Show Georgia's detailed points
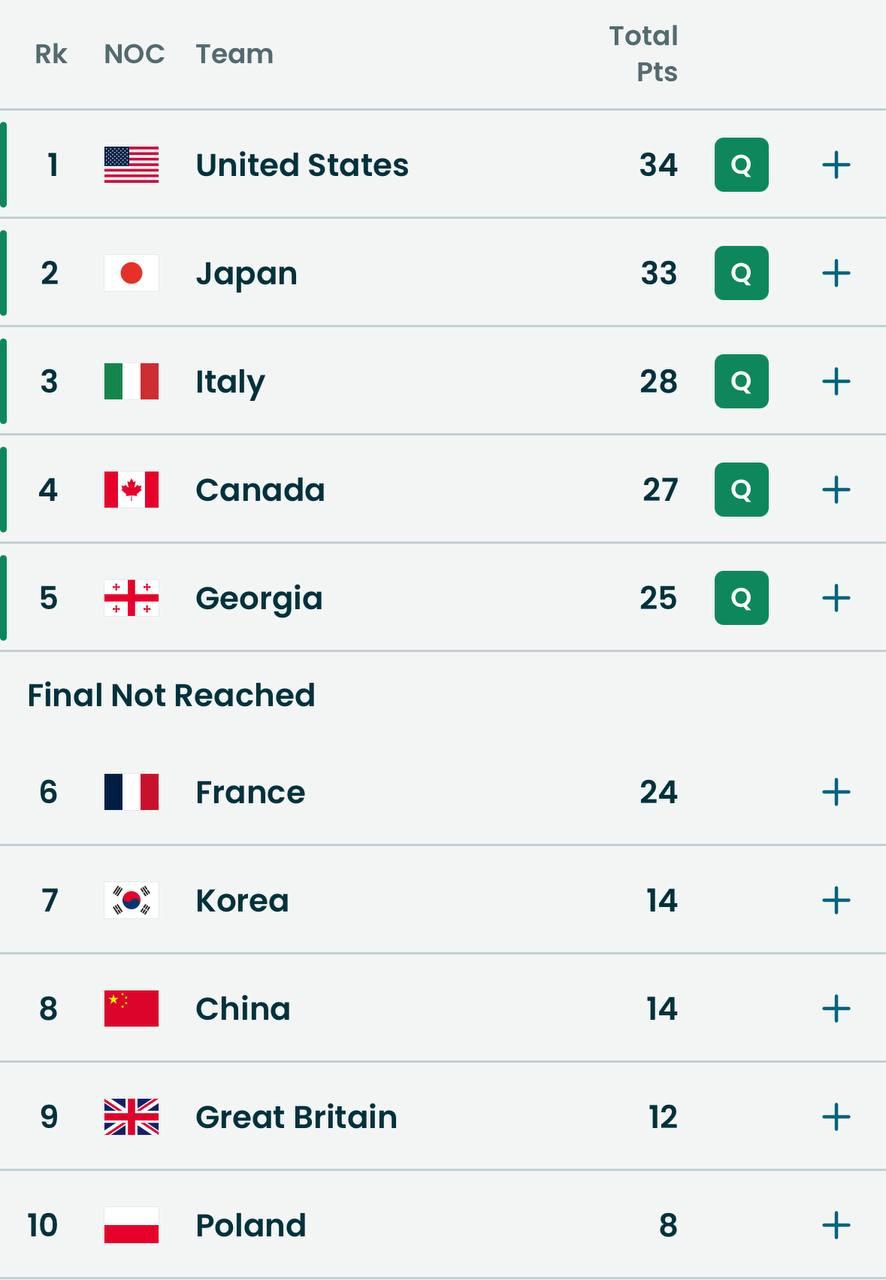The width and height of the screenshot is (886, 1280). [836, 598]
